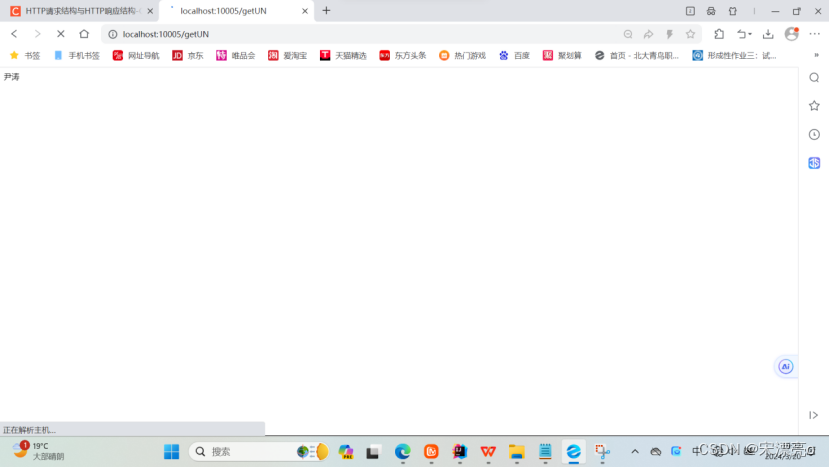Open the browser more options menu
Image resolution: width=830 pixels, height=467 pixels.
pyautogui.click(x=815, y=34)
